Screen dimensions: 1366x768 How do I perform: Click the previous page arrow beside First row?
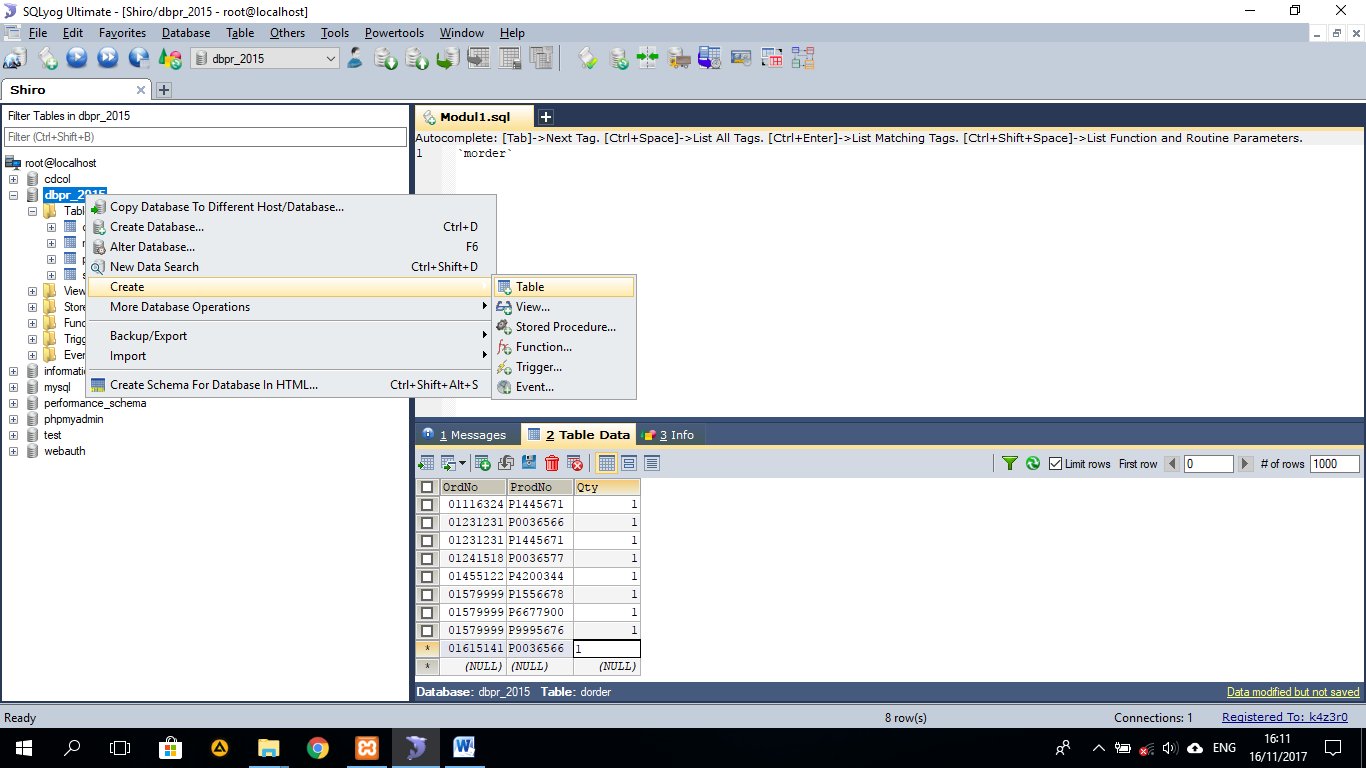click(1172, 464)
